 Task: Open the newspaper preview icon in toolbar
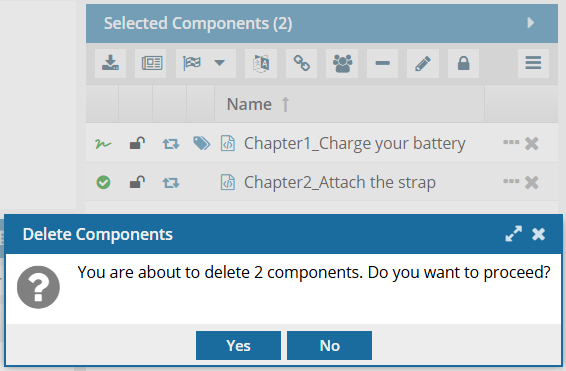(151, 64)
